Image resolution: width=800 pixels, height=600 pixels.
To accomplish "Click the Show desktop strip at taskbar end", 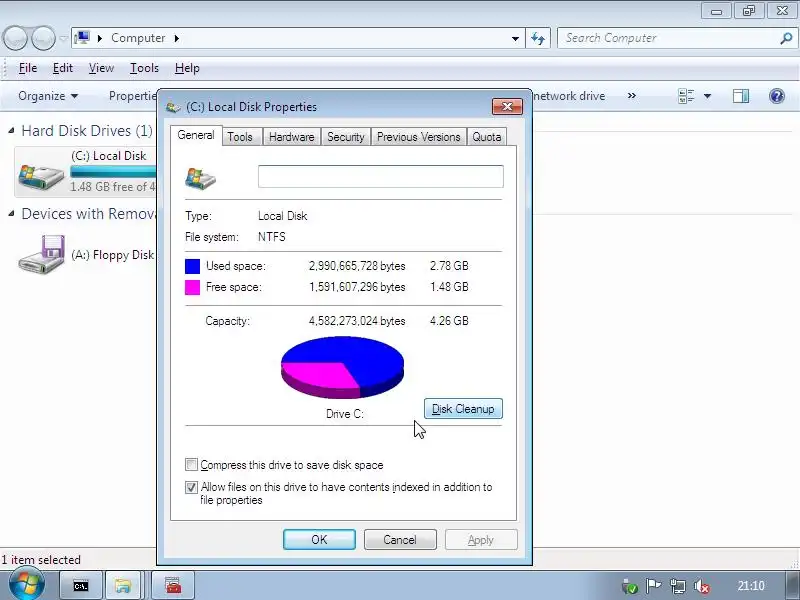I will pos(792,586).
